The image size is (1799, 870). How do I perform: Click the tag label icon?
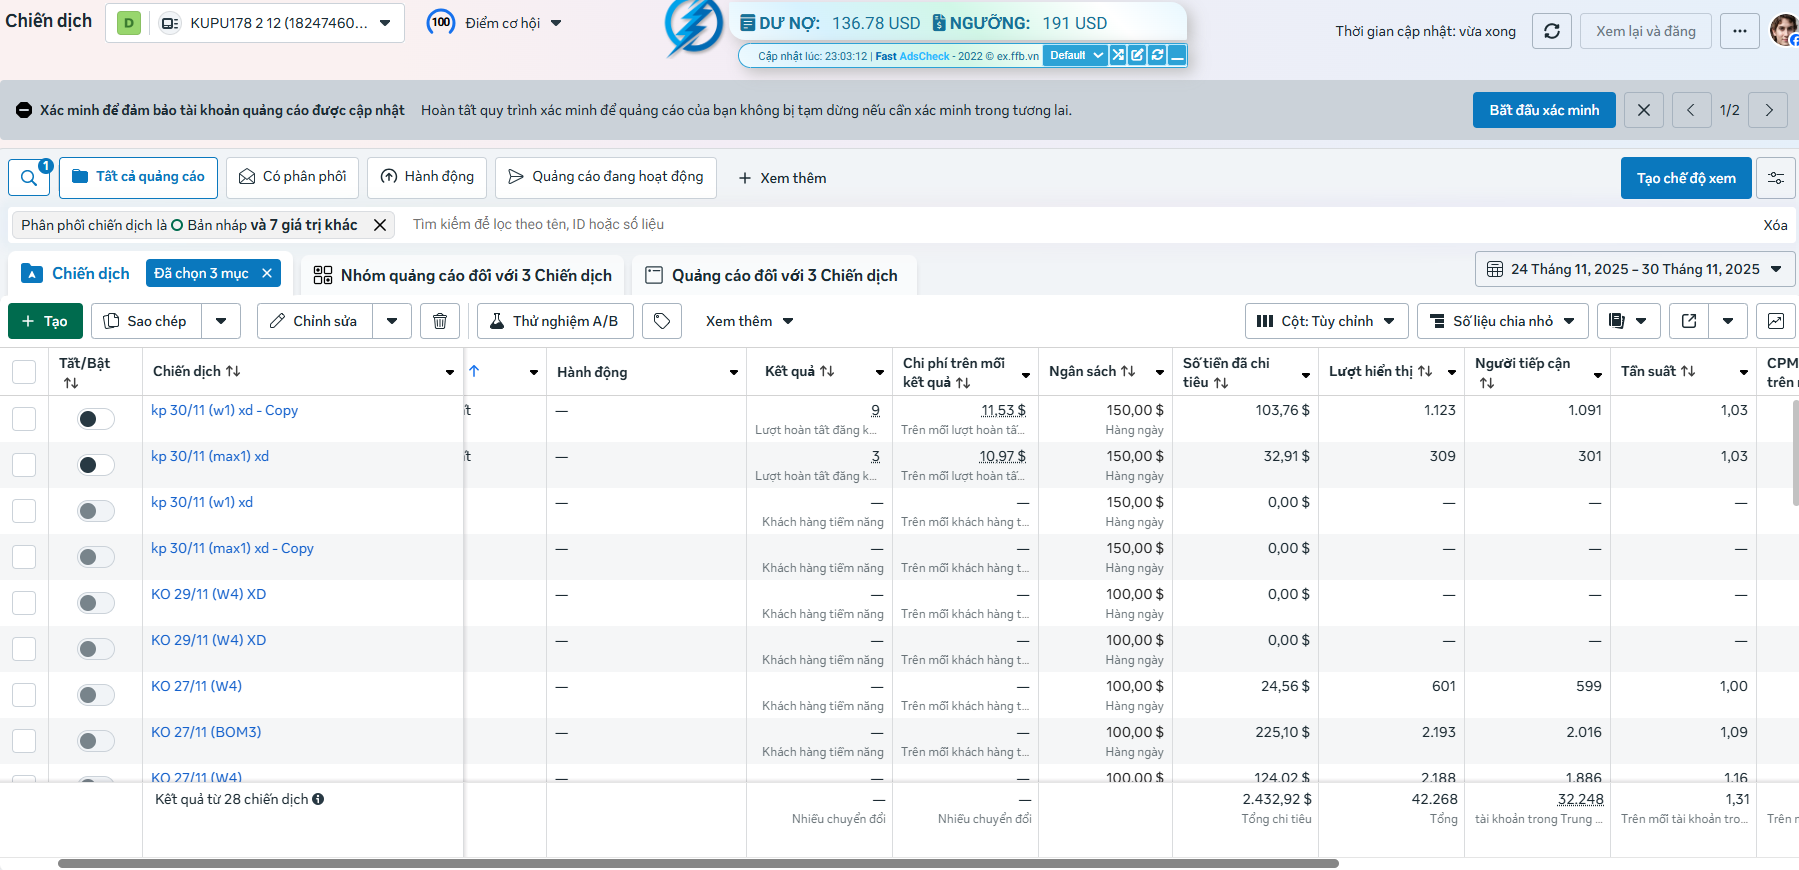click(662, 321)
